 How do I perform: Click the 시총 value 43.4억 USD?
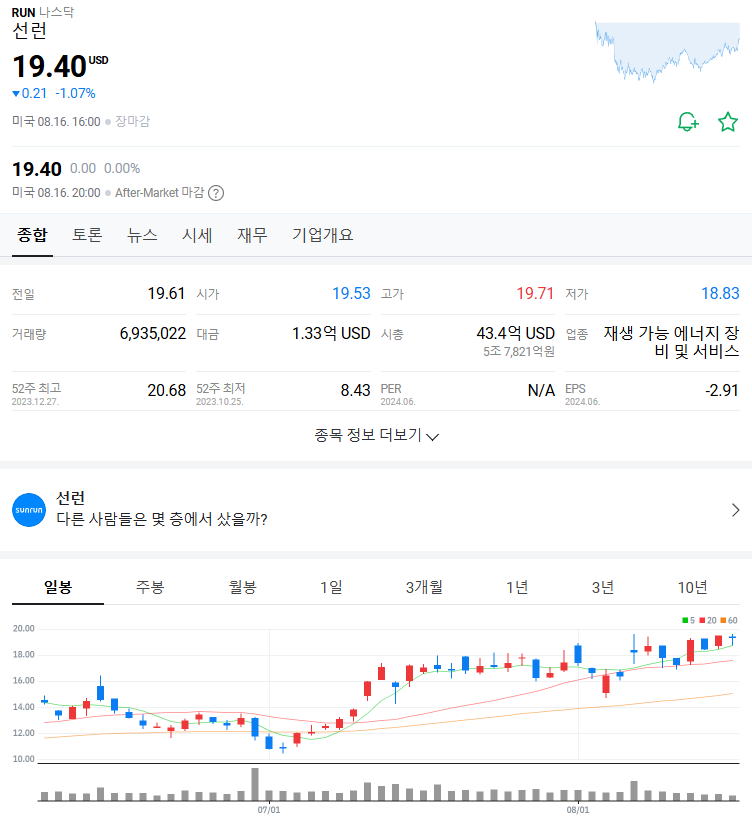[516, 333]
